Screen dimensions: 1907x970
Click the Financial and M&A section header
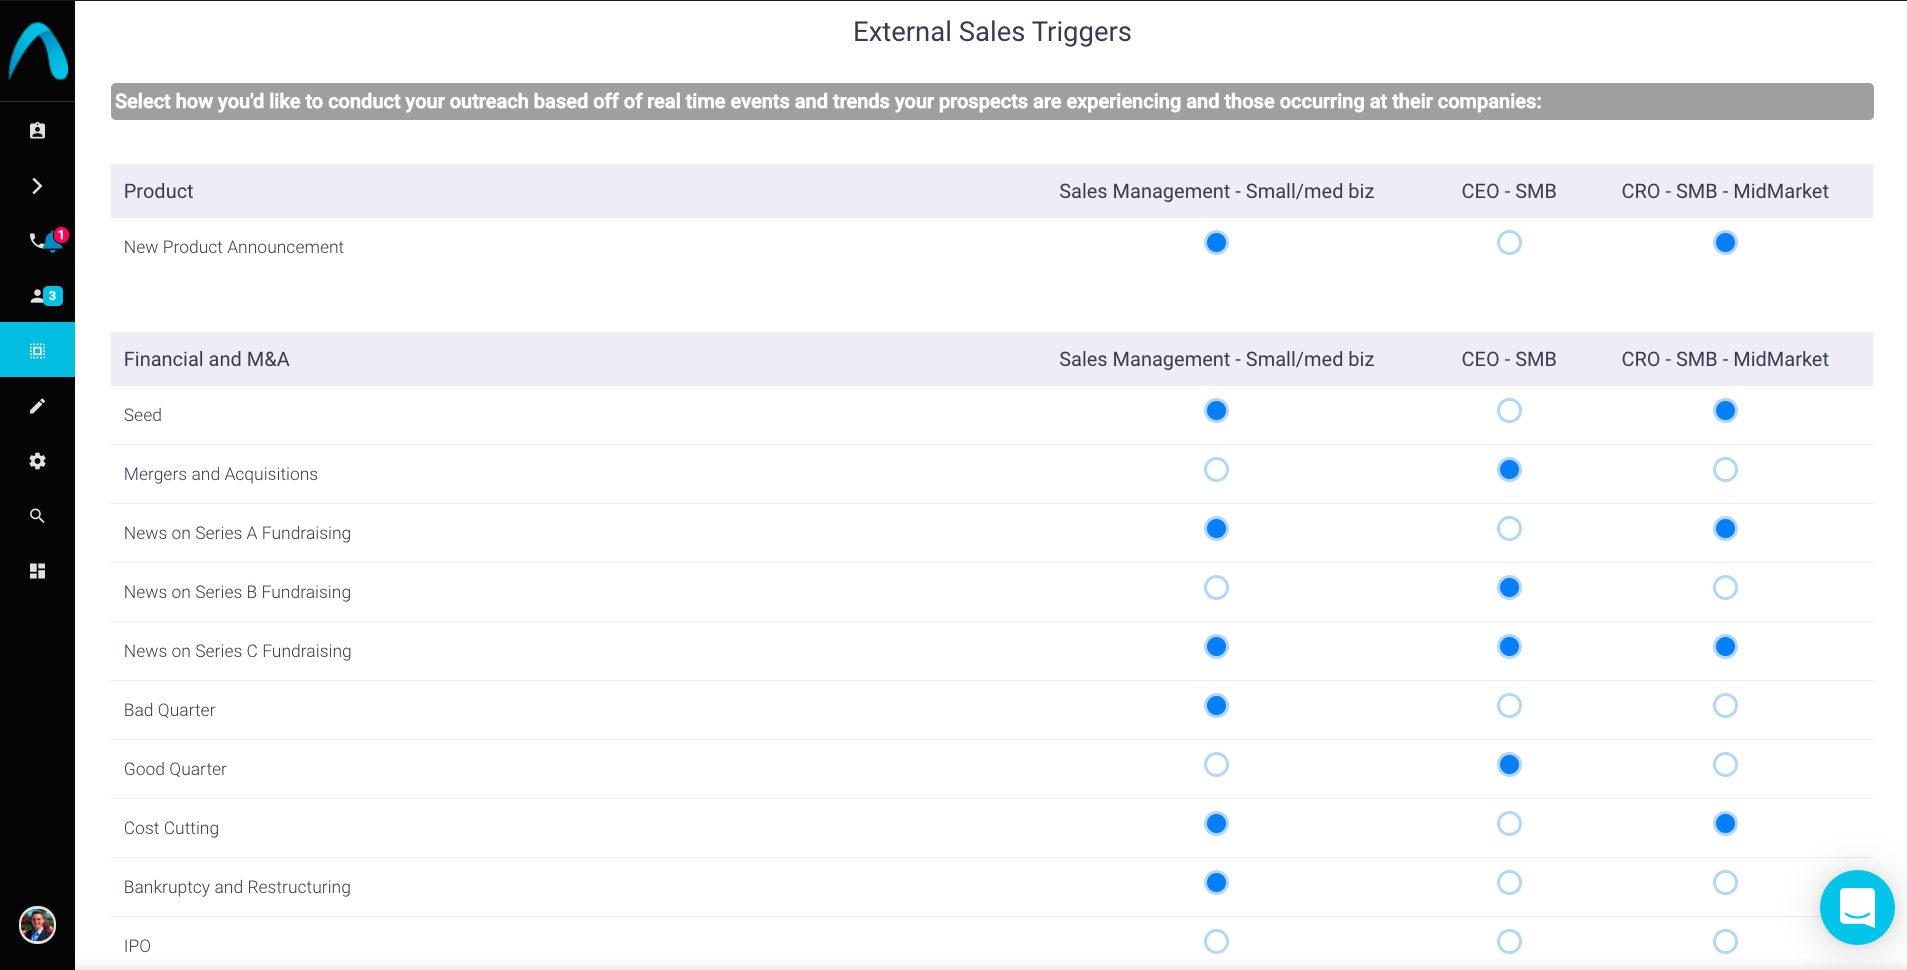(207, 359)
